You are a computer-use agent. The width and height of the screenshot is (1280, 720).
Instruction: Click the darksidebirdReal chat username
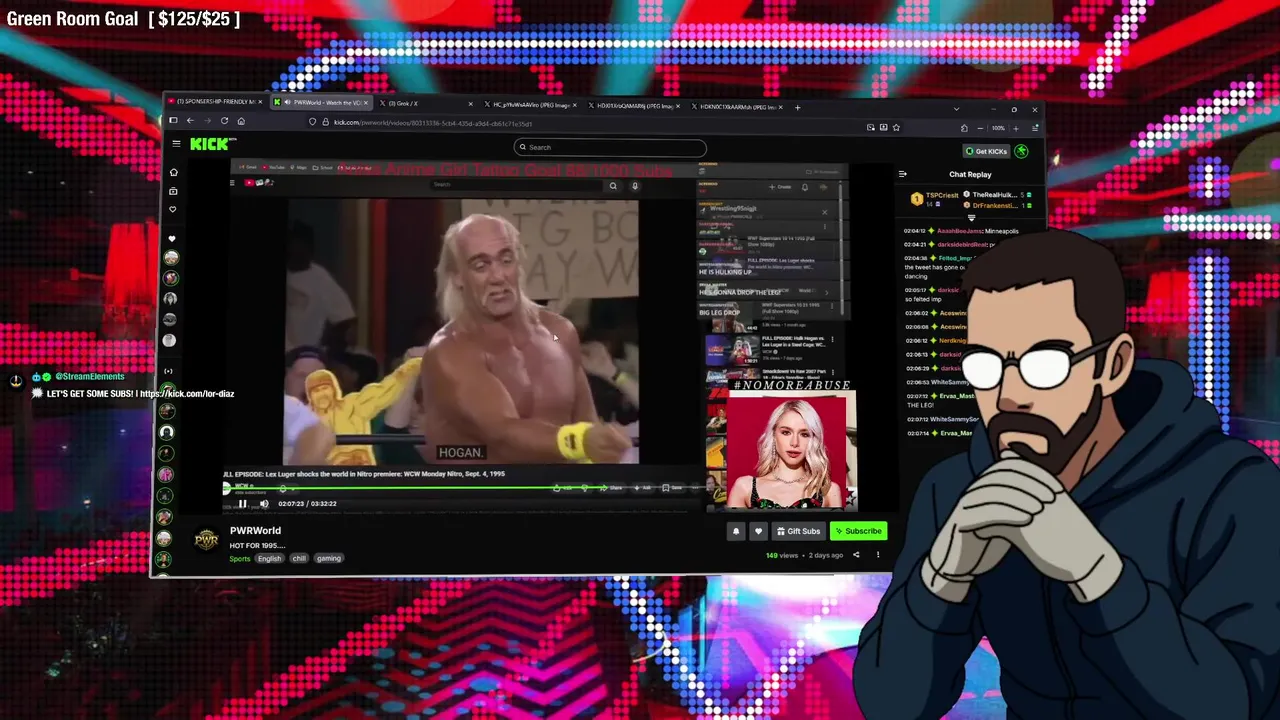962,245
